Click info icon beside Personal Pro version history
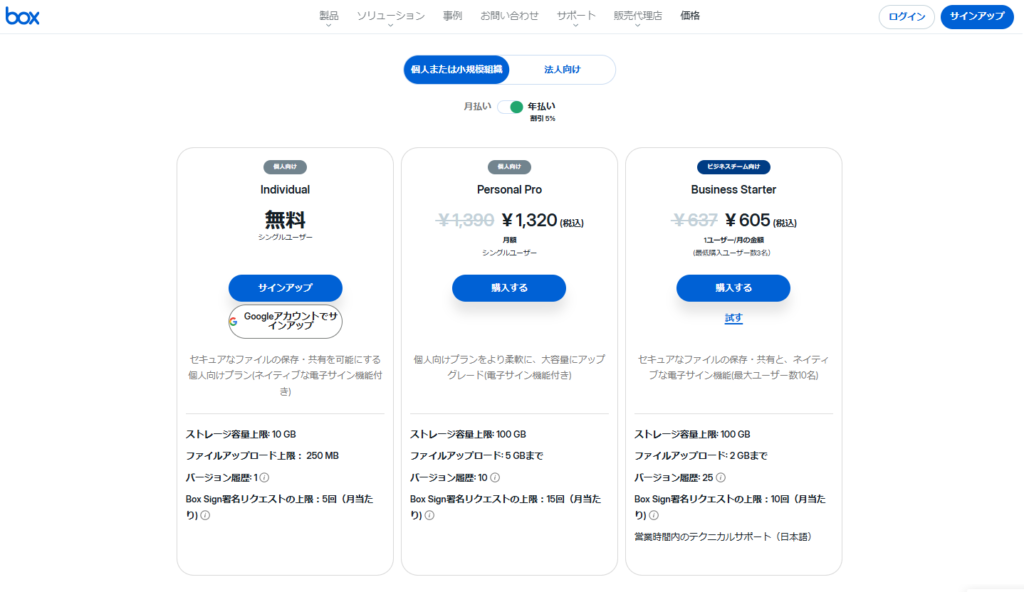 pos(496,477)
